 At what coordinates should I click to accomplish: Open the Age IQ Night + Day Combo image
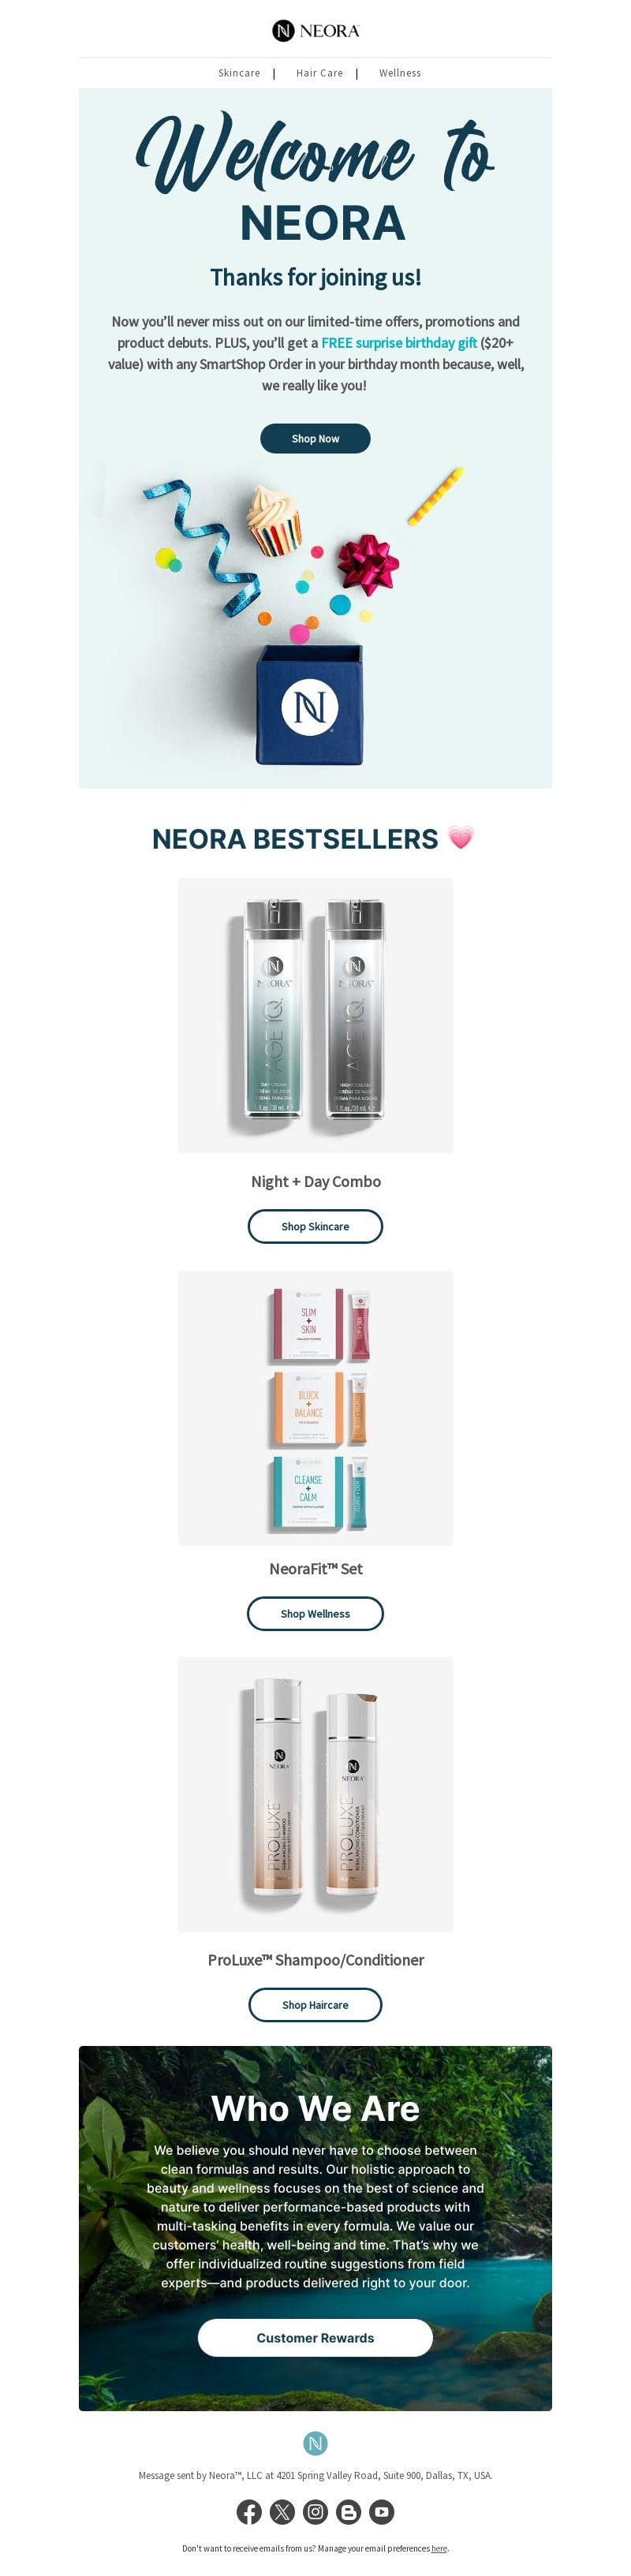315,1015
